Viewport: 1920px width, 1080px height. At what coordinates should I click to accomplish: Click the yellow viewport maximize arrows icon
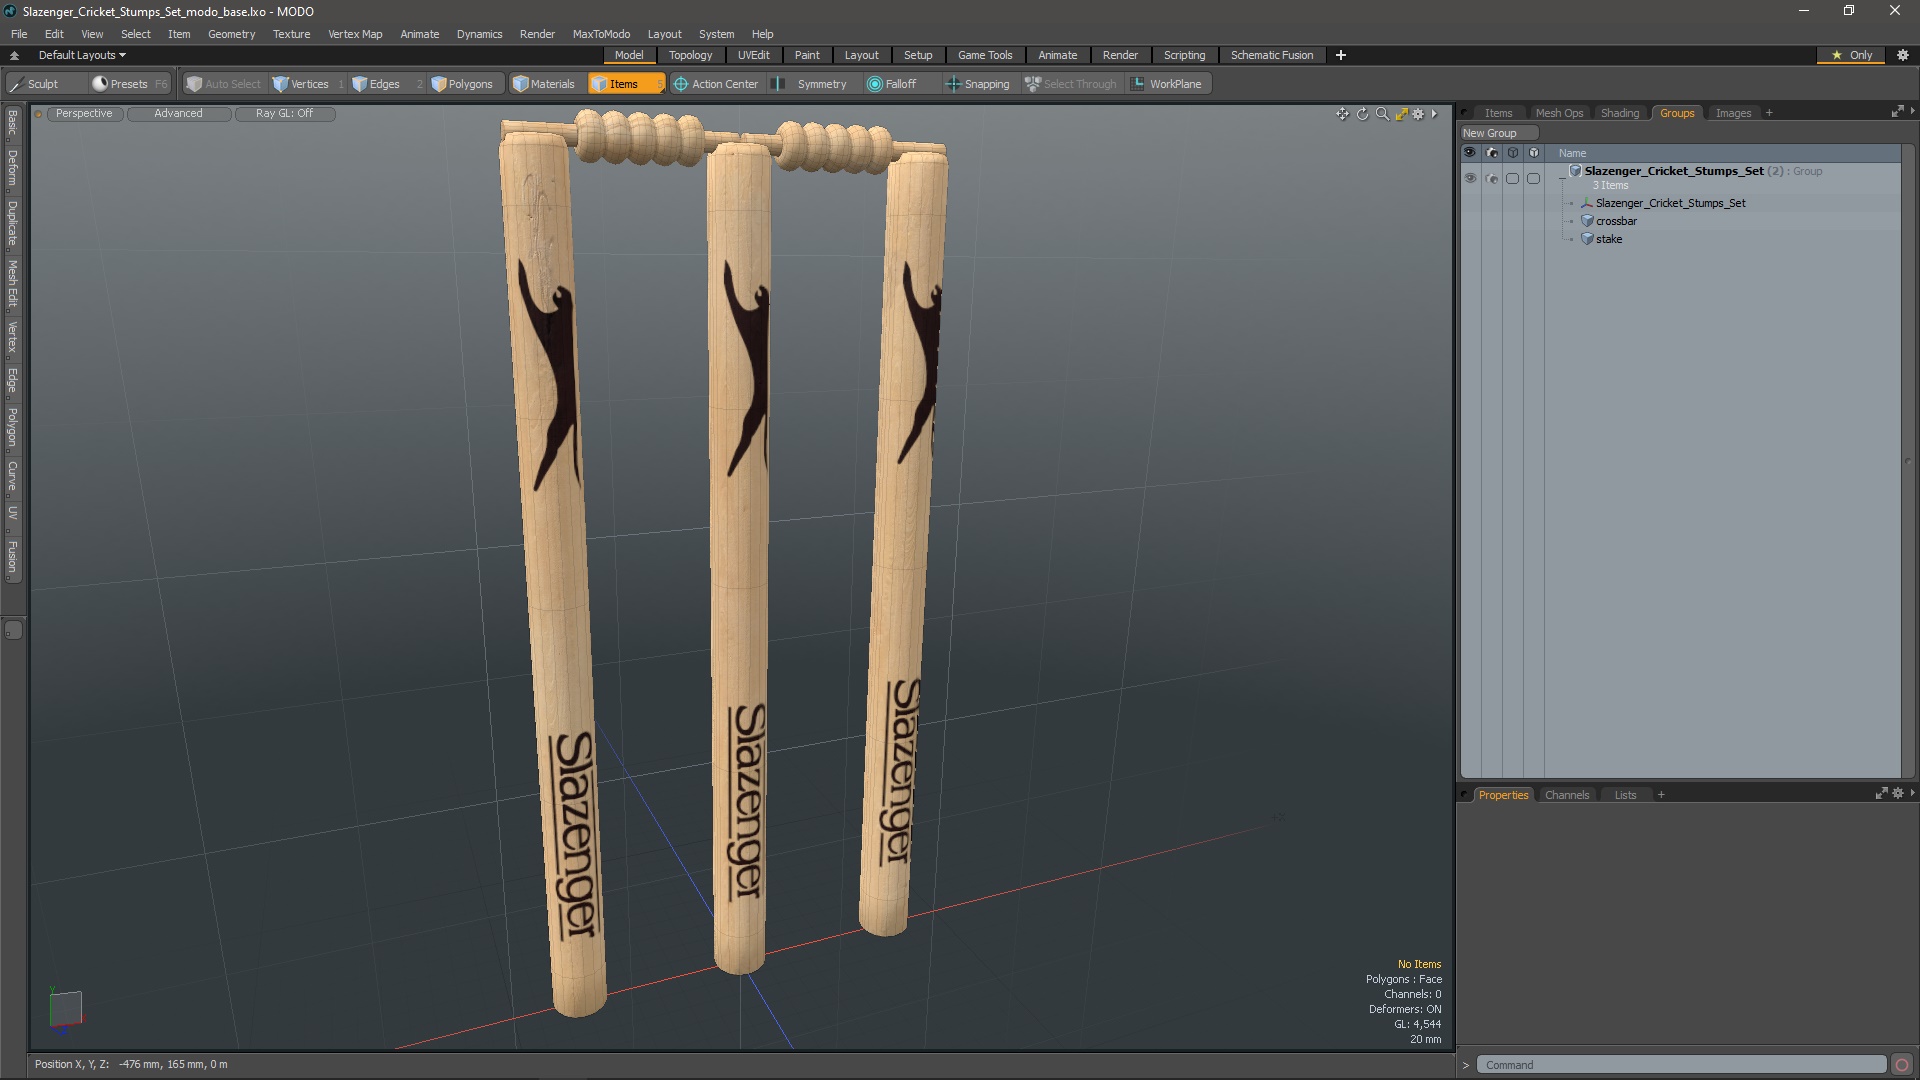point(1401,114)
